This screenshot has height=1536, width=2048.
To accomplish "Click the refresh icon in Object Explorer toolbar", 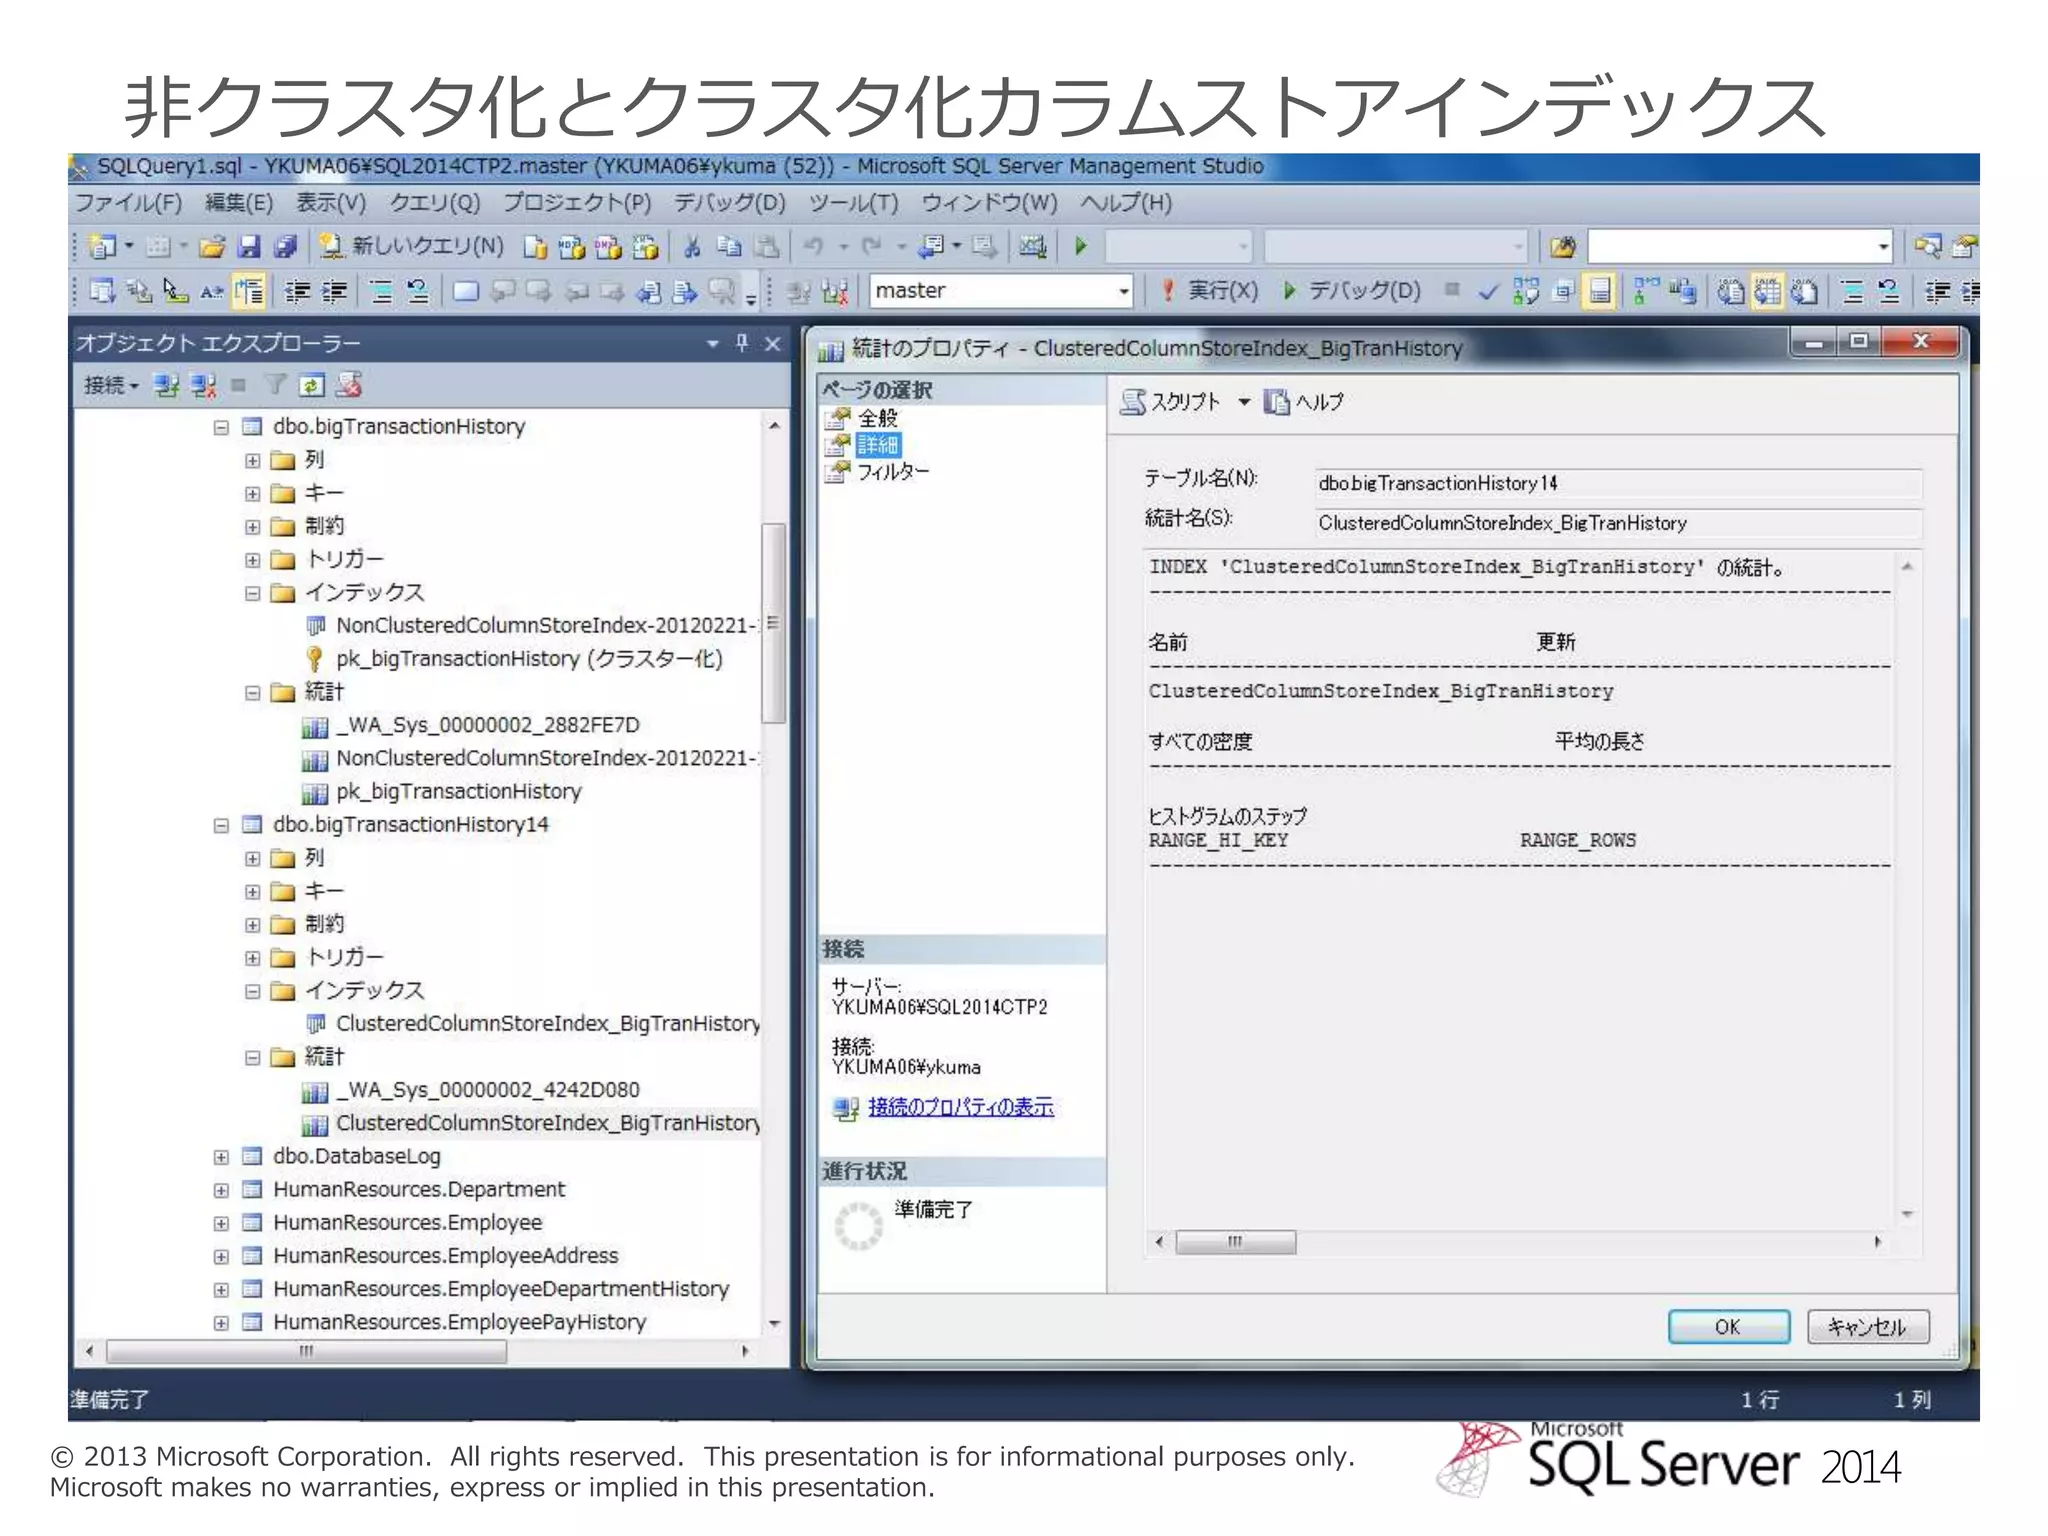I will point(312,385).
